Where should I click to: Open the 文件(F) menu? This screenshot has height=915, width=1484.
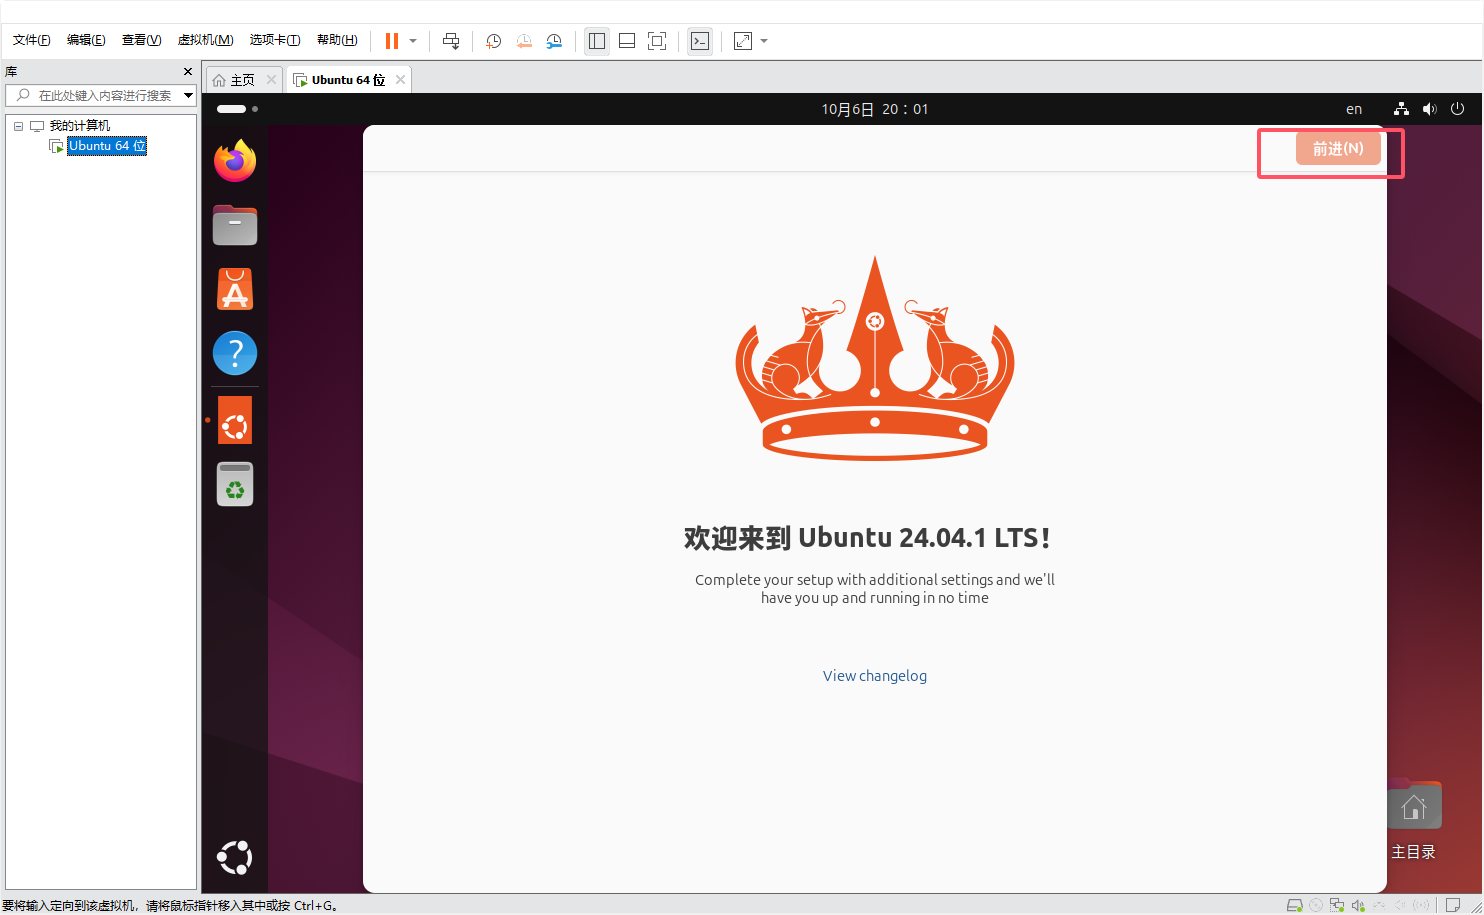[x=31, y=40]
